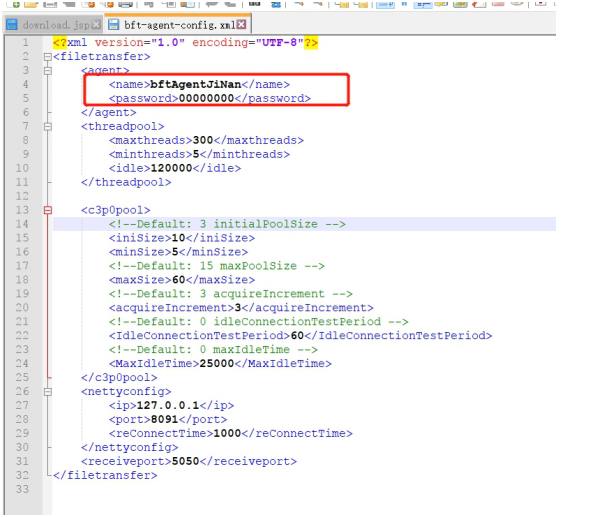Viewport: 595px width, 517px height.
Task: Switch to the download.jsp tab
Action: click(53, 25)
